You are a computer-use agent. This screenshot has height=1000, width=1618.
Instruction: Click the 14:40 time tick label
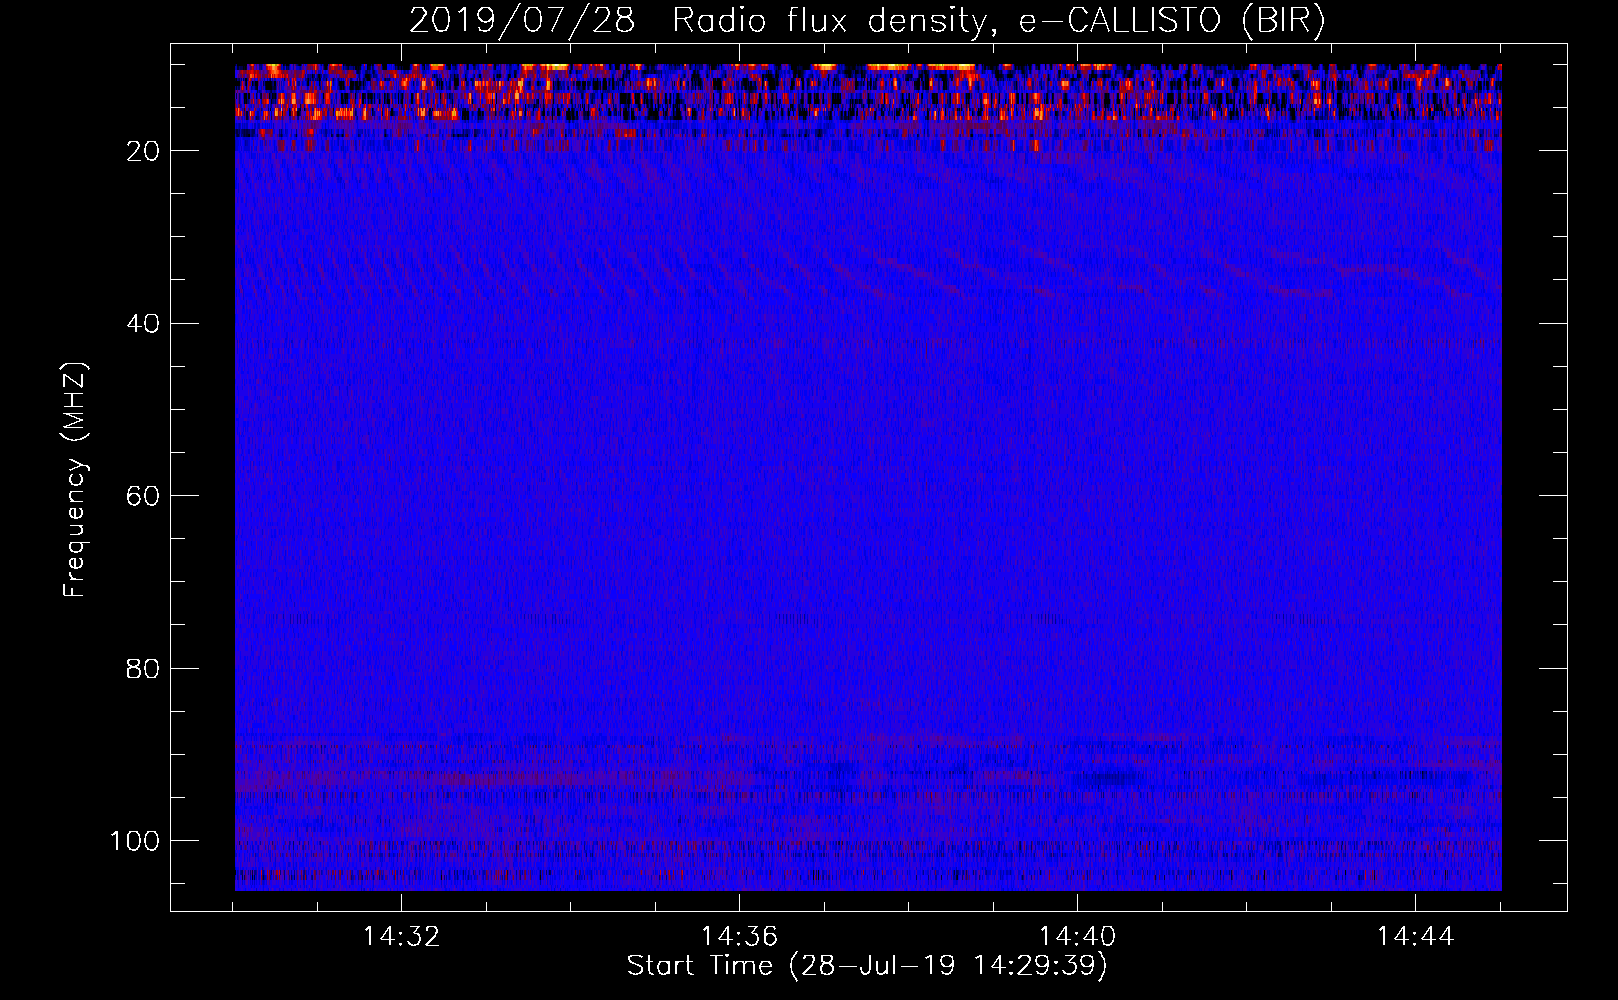(1077, 937)
